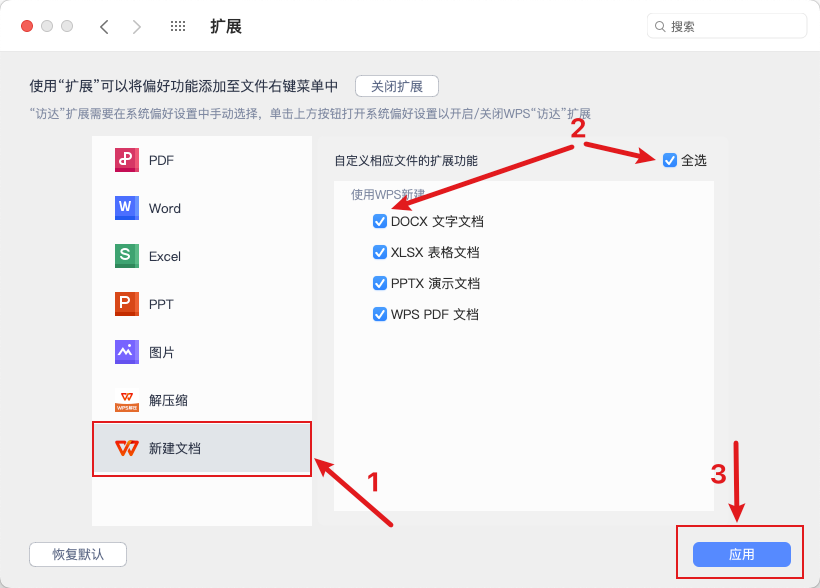Apply changes with the 应用 button

pos(742,555)
